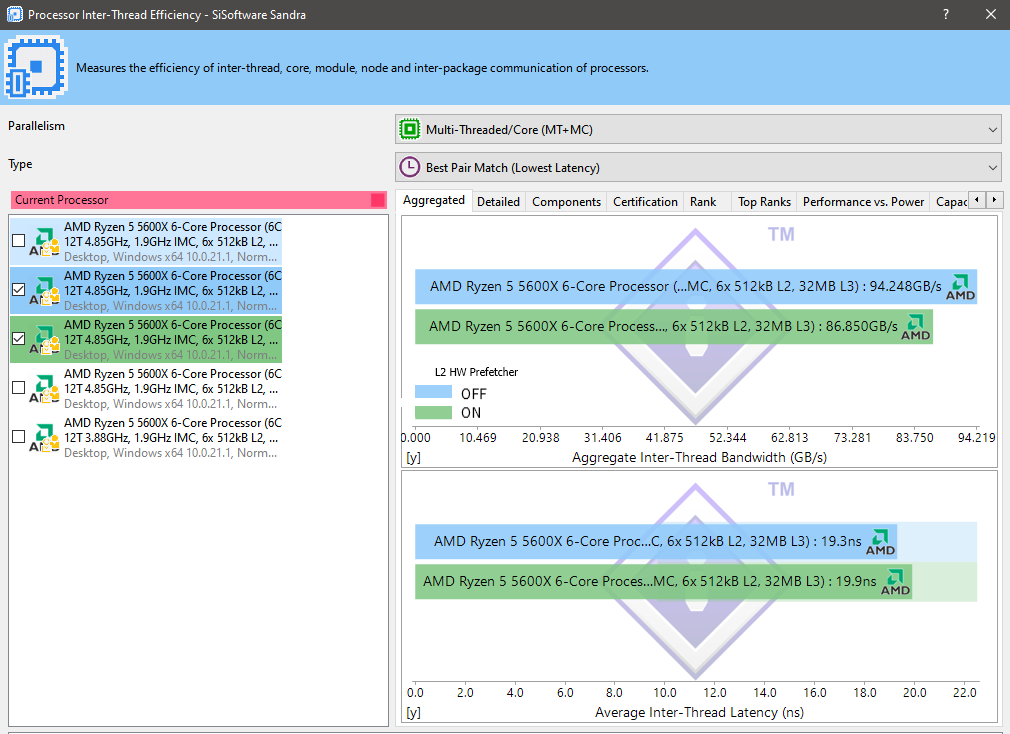This screenshot has width=1010, height=734.
Task: Click the [y] label under latency chart
Action: [x=414, y=713]
